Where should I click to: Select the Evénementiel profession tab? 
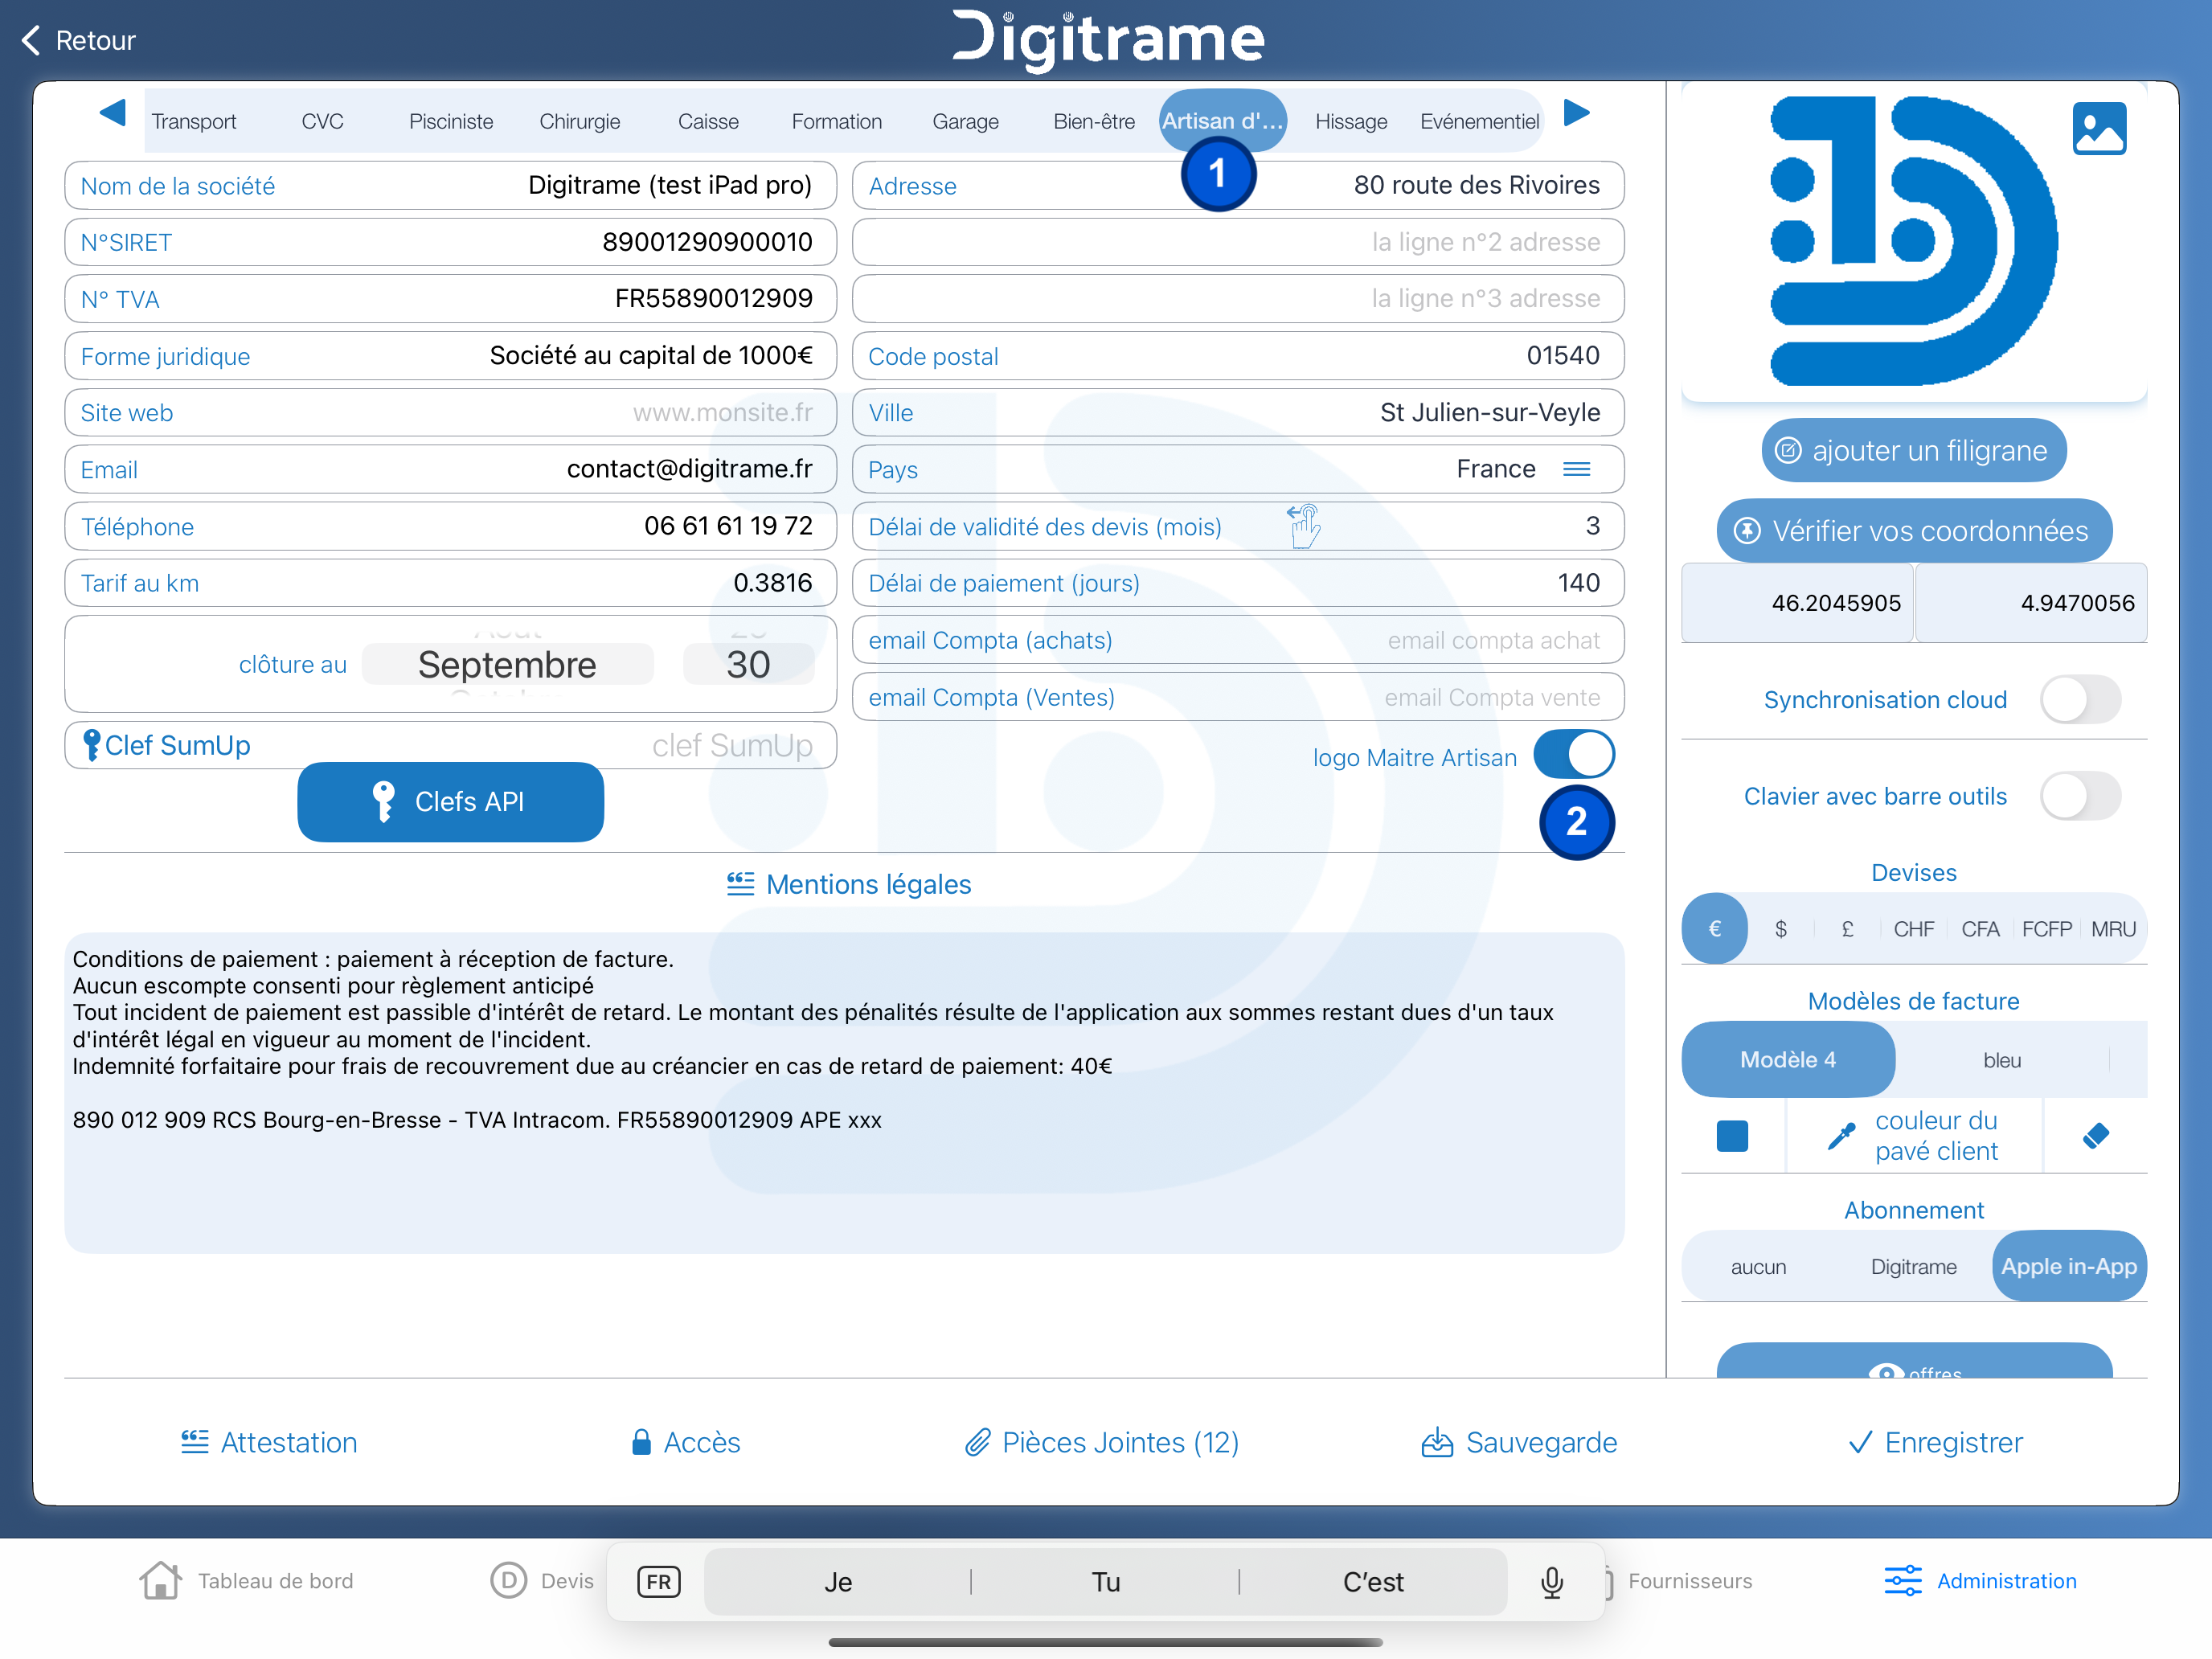point(1479,121)
